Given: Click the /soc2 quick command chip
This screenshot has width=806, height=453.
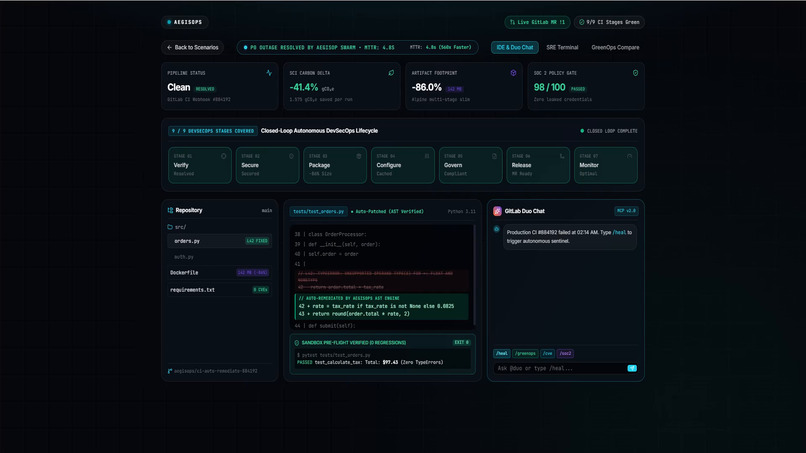Looking at the screenshot, I should pyautogui.click(x=565, y=353).
